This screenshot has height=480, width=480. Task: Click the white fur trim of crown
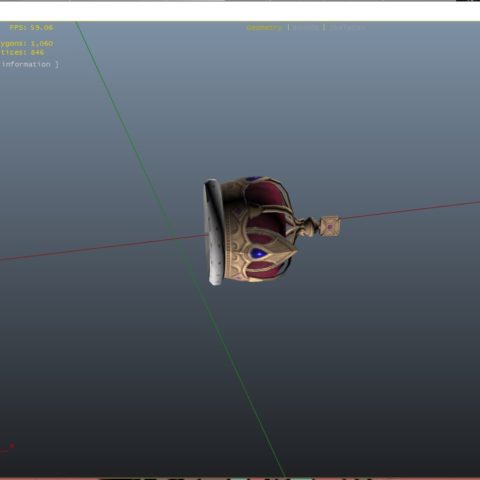pyautogui.click(x=213, y=232)
